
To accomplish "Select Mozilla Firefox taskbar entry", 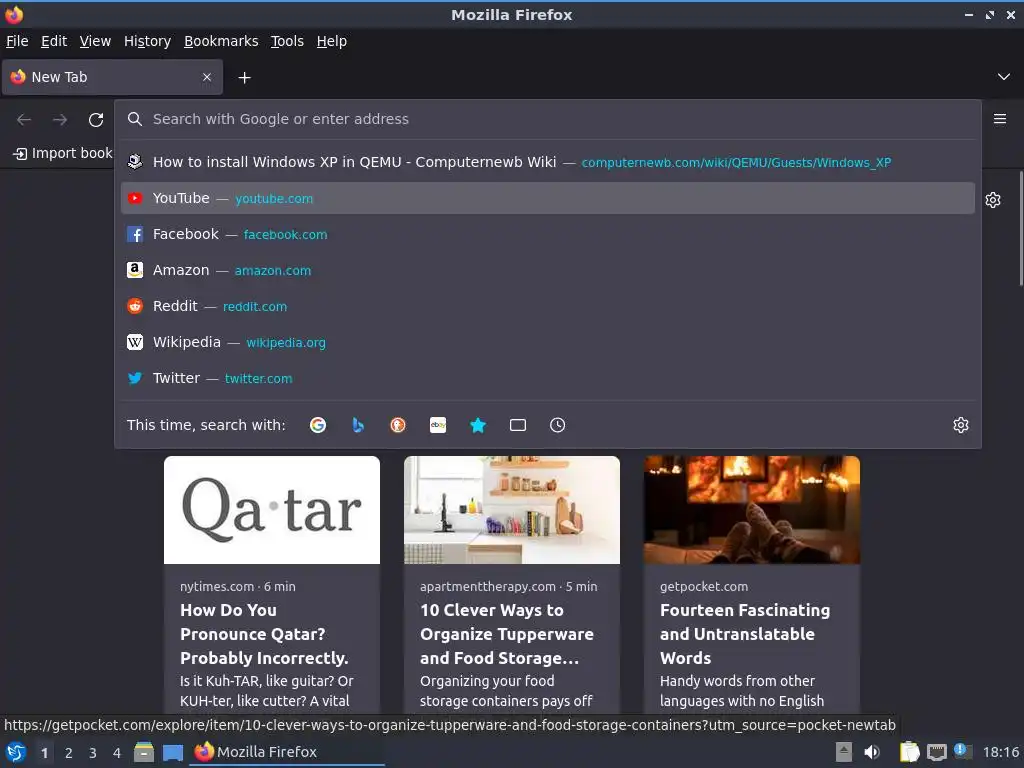I will click(287, 752).
